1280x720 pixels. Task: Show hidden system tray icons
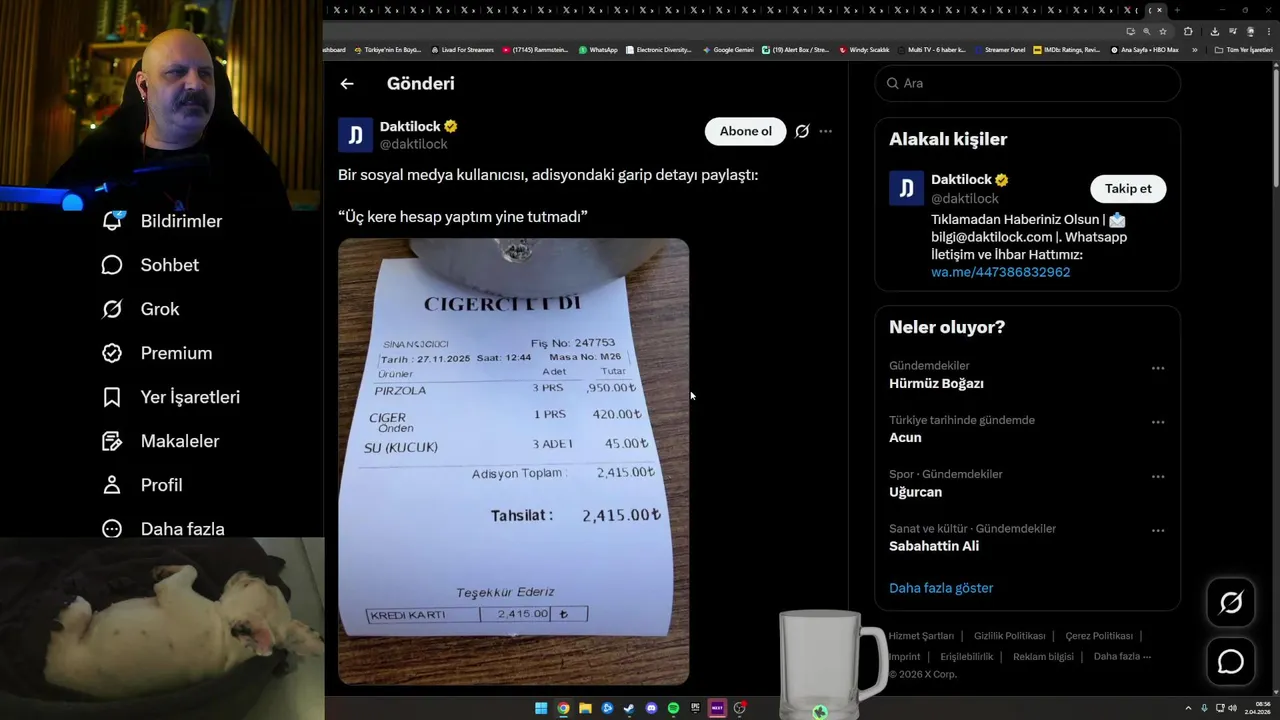(1188, 708)
